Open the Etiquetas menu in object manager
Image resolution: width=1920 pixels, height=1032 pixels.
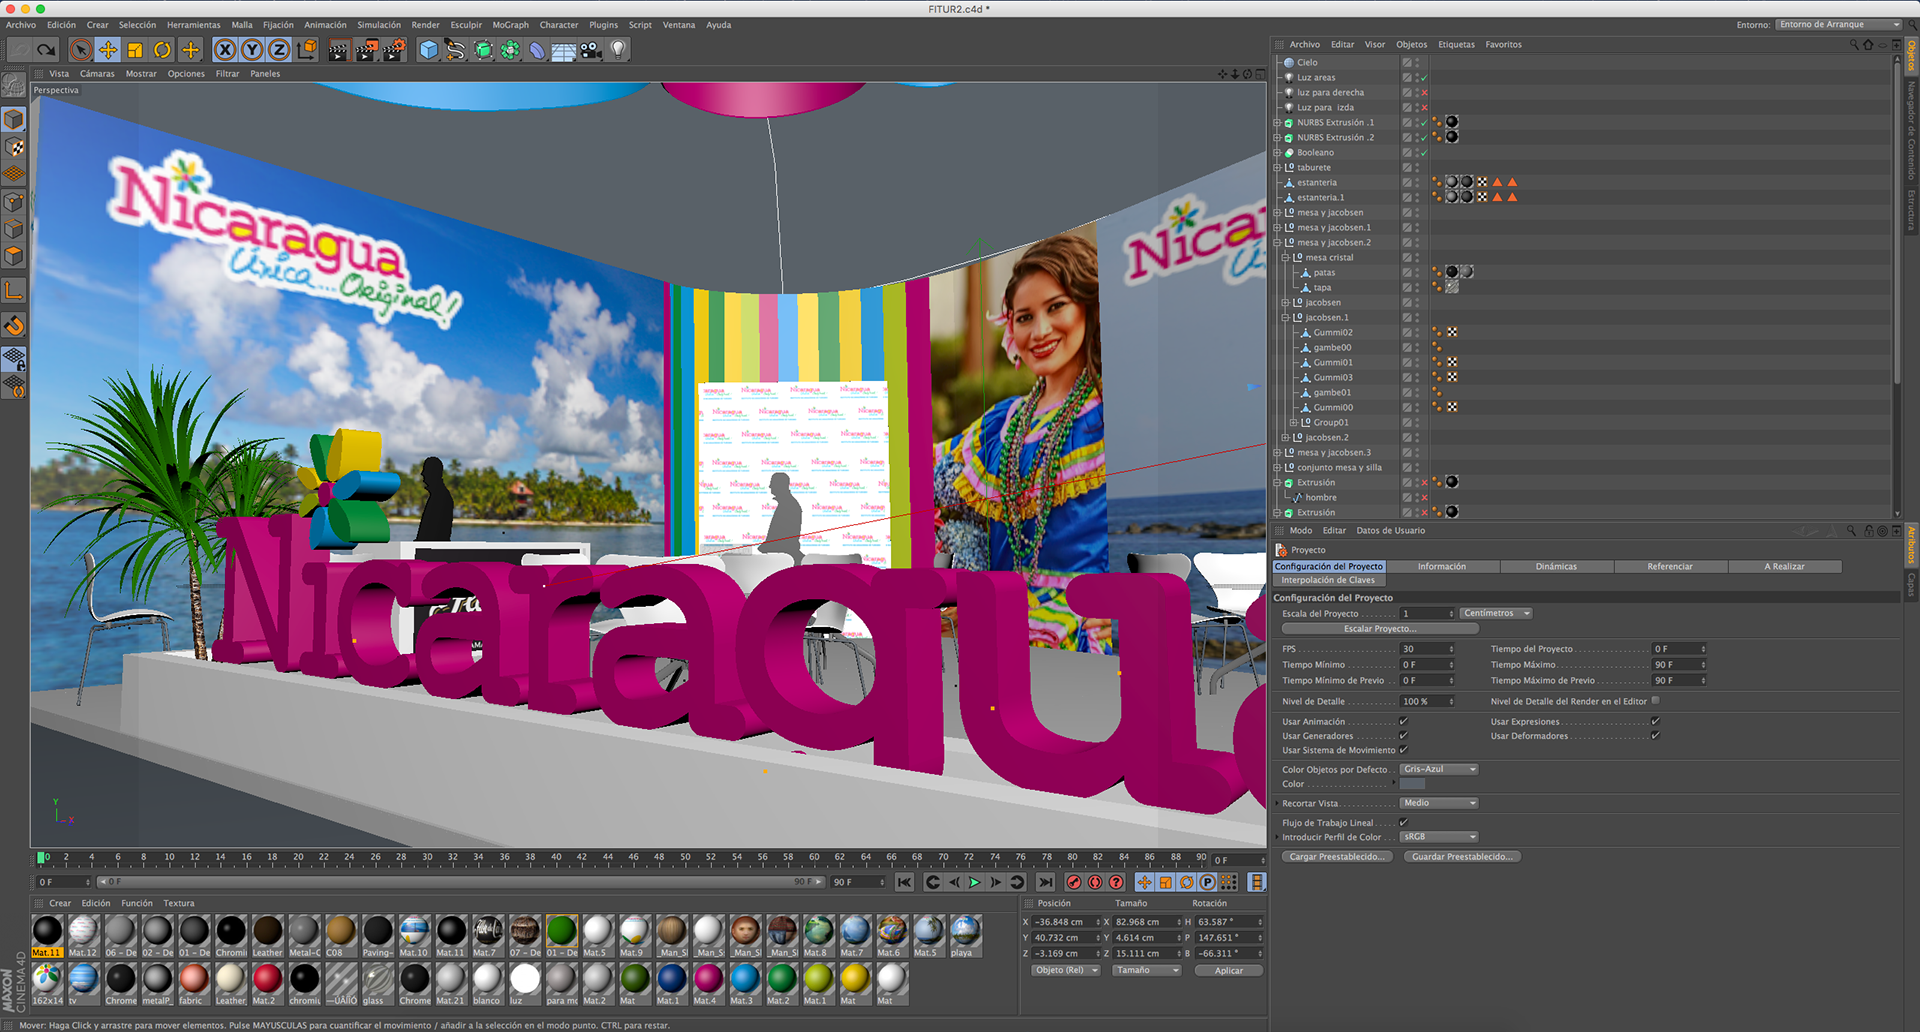(1456, 45)
